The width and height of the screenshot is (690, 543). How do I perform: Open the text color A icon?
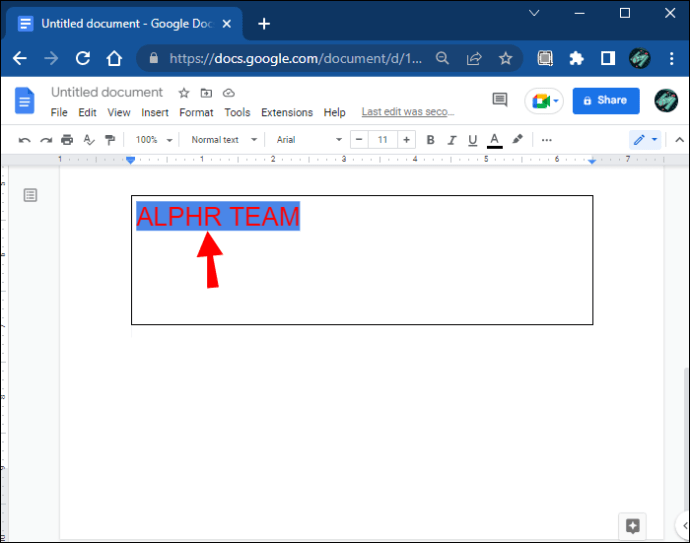pyautogui.click(x=495, y=140)
